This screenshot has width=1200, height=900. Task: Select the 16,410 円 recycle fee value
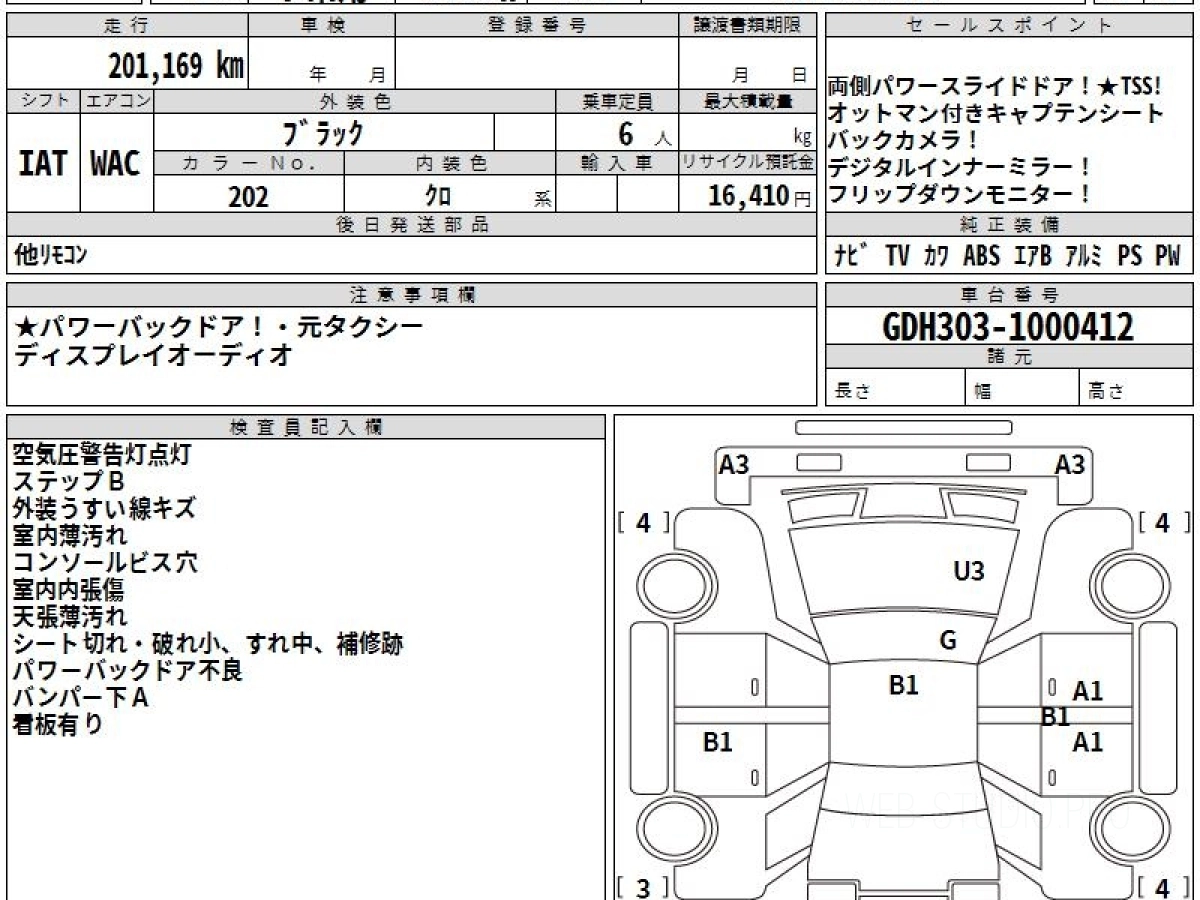point(759,196)
